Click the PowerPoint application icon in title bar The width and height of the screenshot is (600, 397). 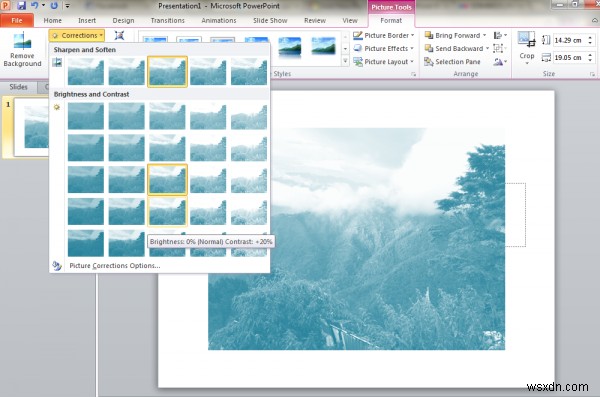[x=6, y=5]
